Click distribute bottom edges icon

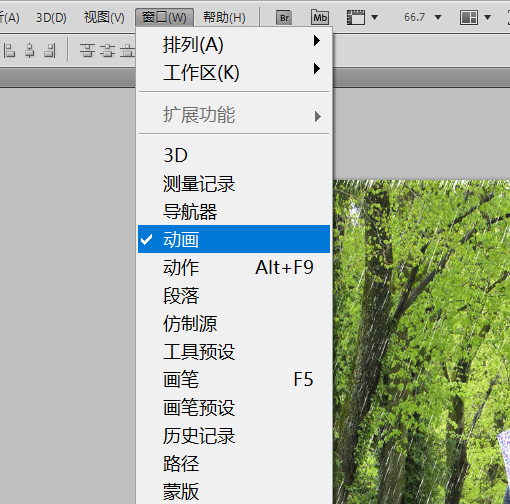tap(127, 51)
